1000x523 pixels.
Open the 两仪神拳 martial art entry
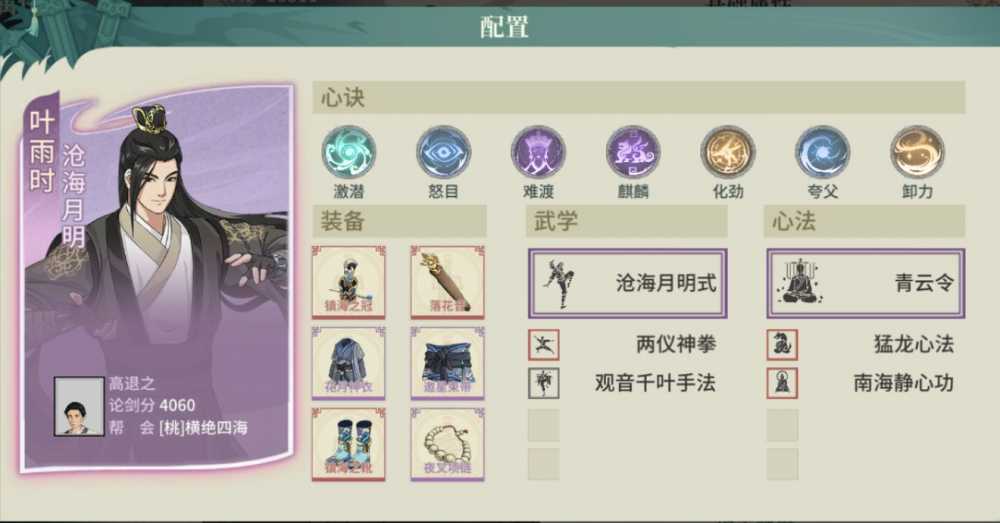tap(622, 345)
